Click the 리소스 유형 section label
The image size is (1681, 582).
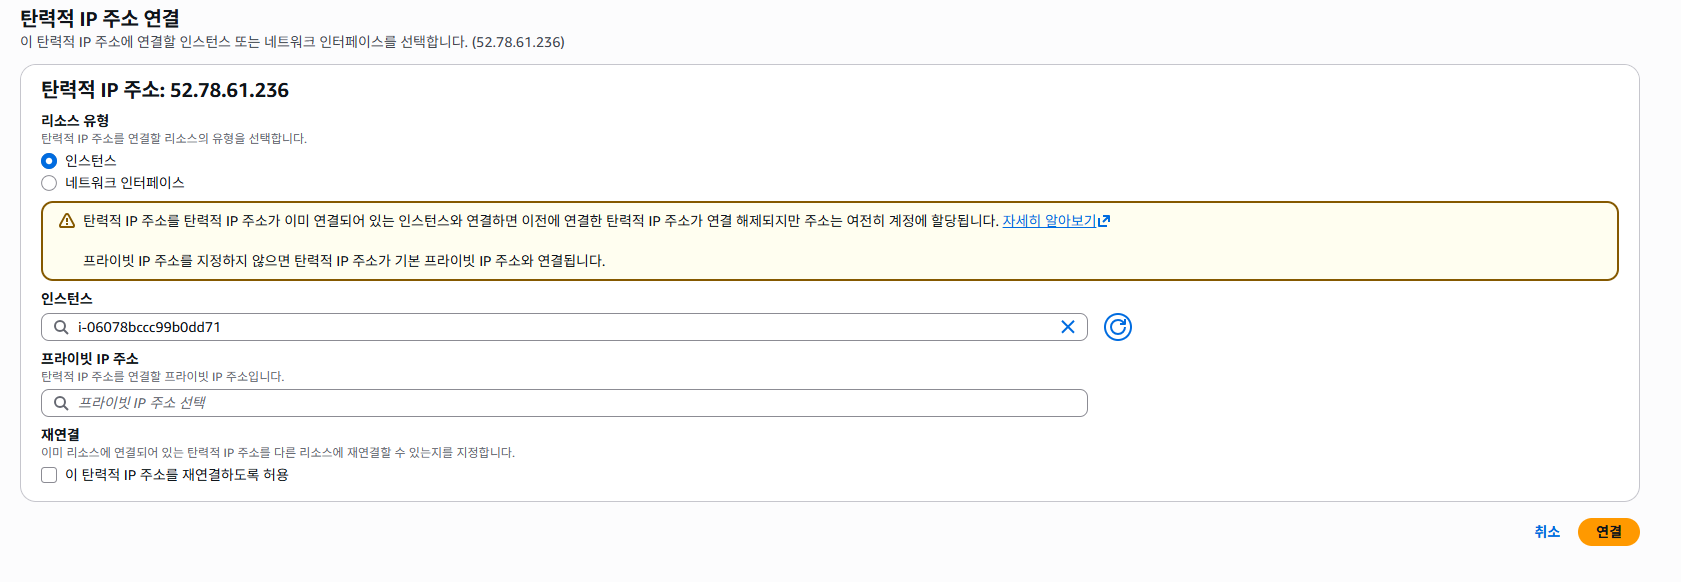click(x=75, y=120)
